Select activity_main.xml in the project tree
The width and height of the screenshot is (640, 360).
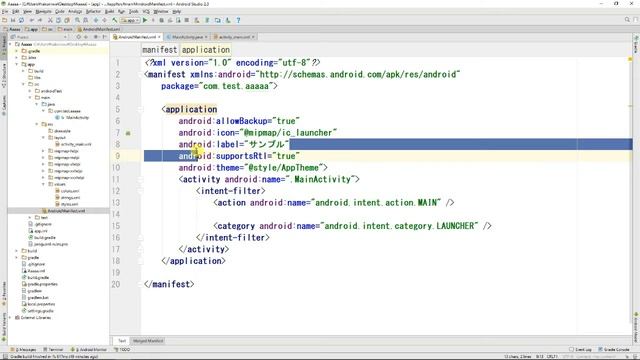tap(73, 144)
